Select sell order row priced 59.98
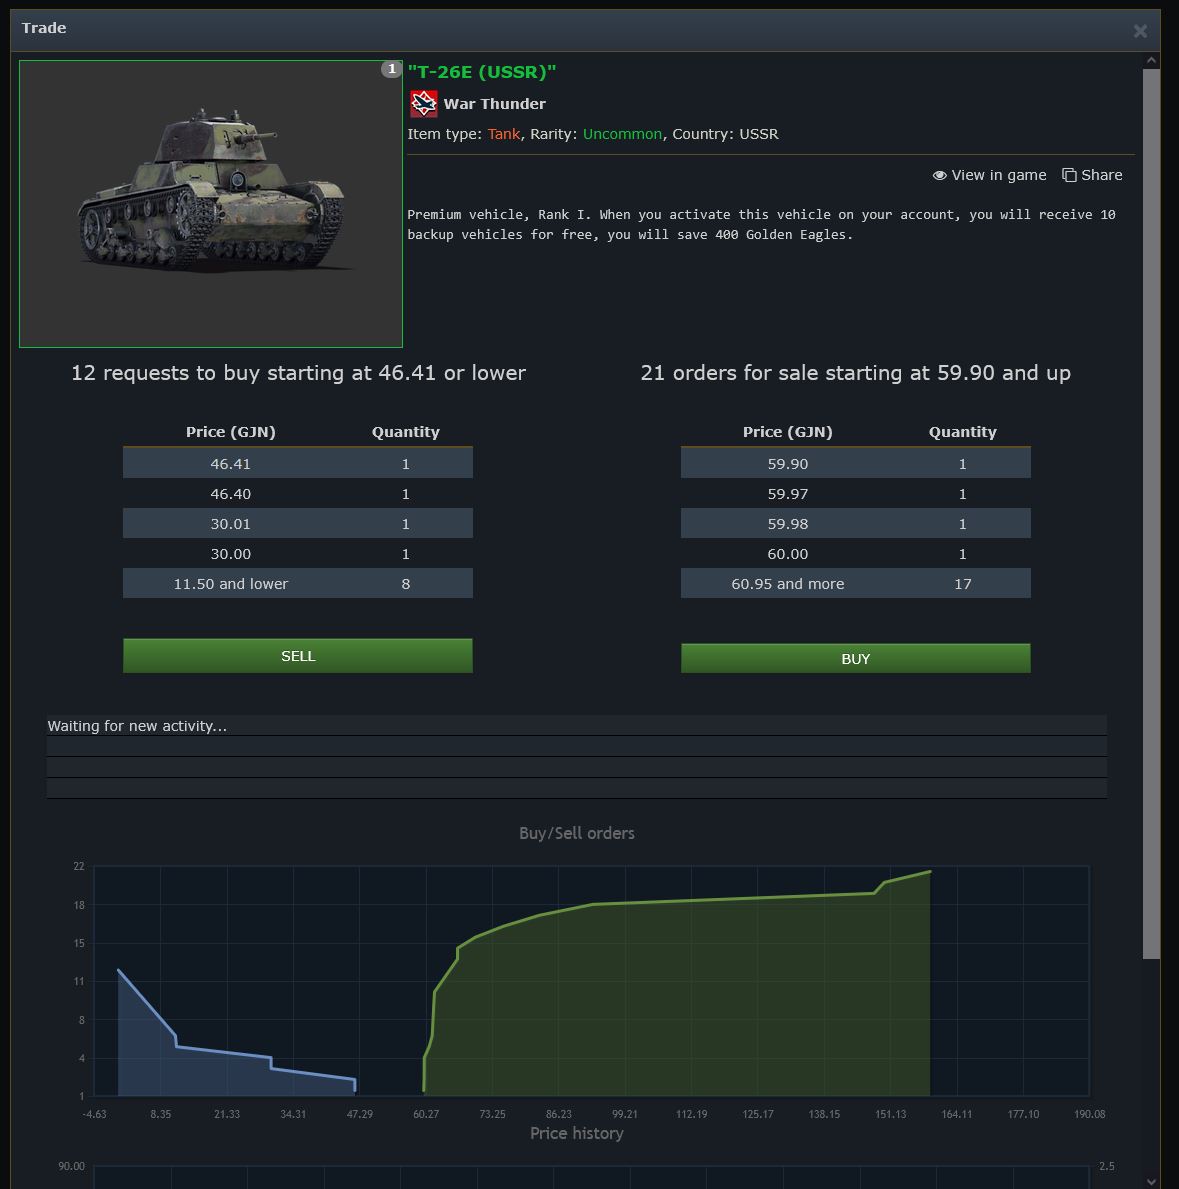This screenshot has height=1189, width=1179. tap(855, 524)
